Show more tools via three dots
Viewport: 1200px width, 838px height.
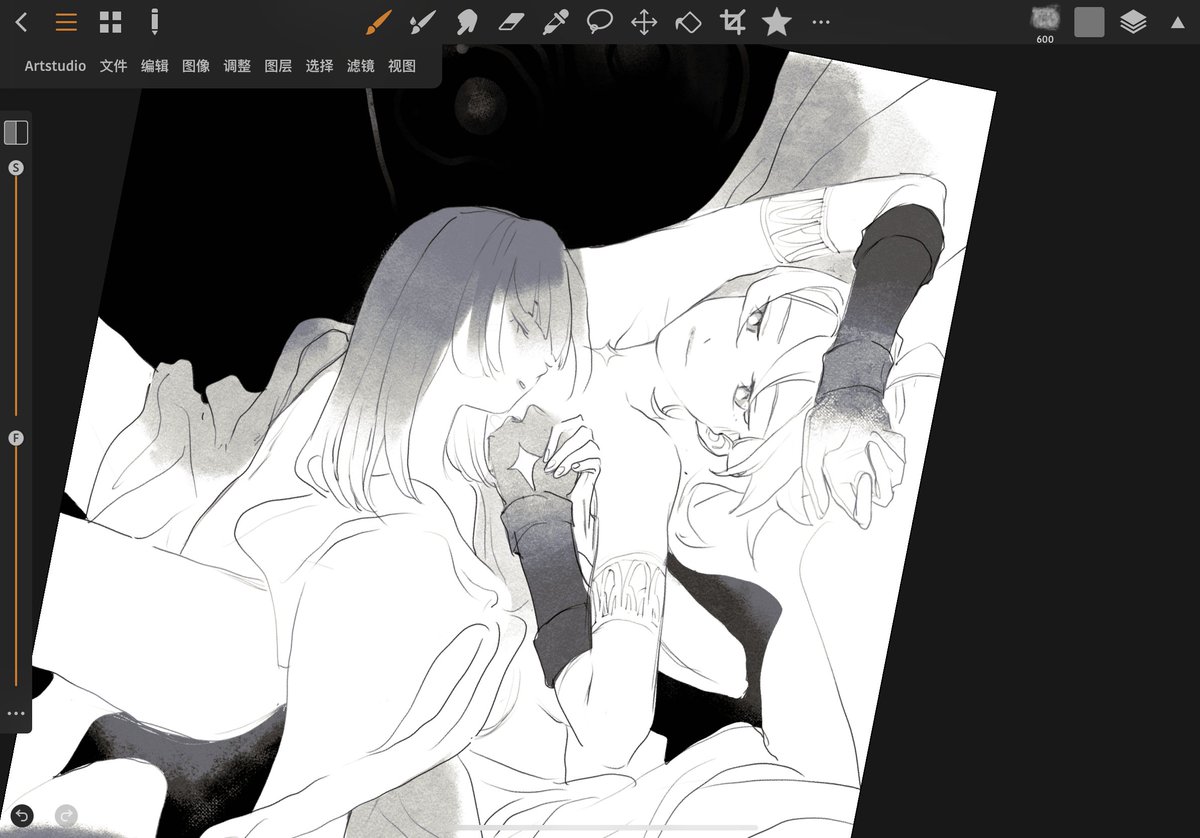pos(821,22)
